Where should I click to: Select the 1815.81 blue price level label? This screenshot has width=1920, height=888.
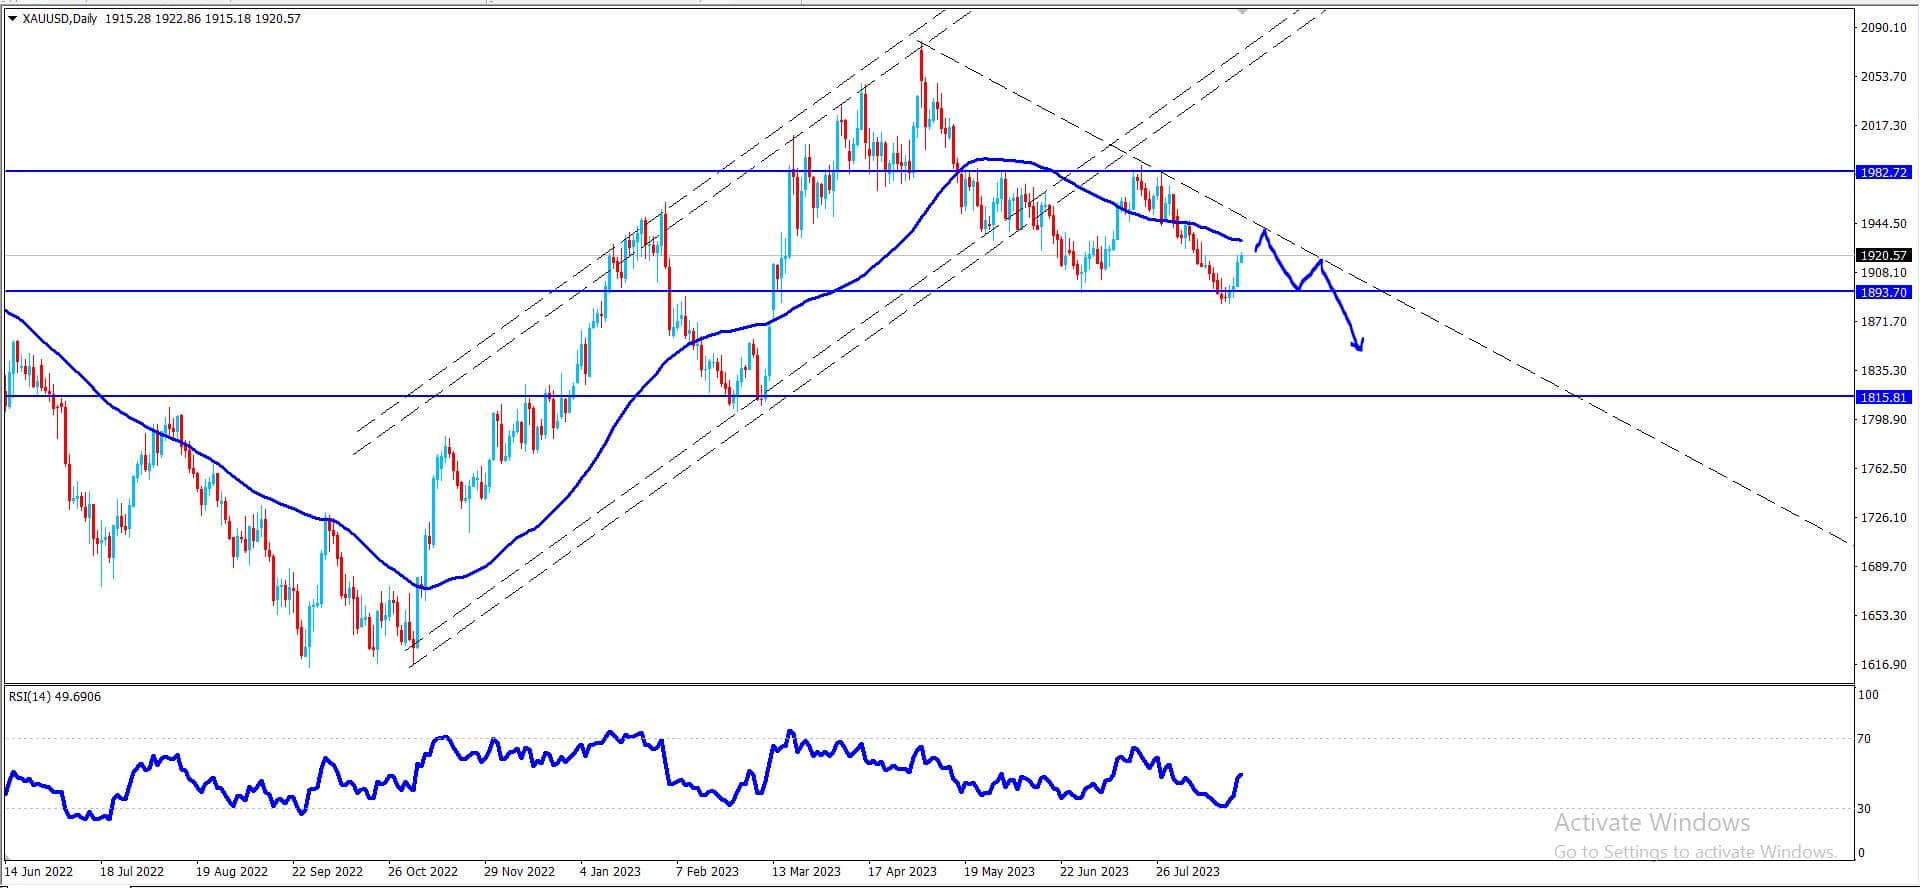(1883, 397)
